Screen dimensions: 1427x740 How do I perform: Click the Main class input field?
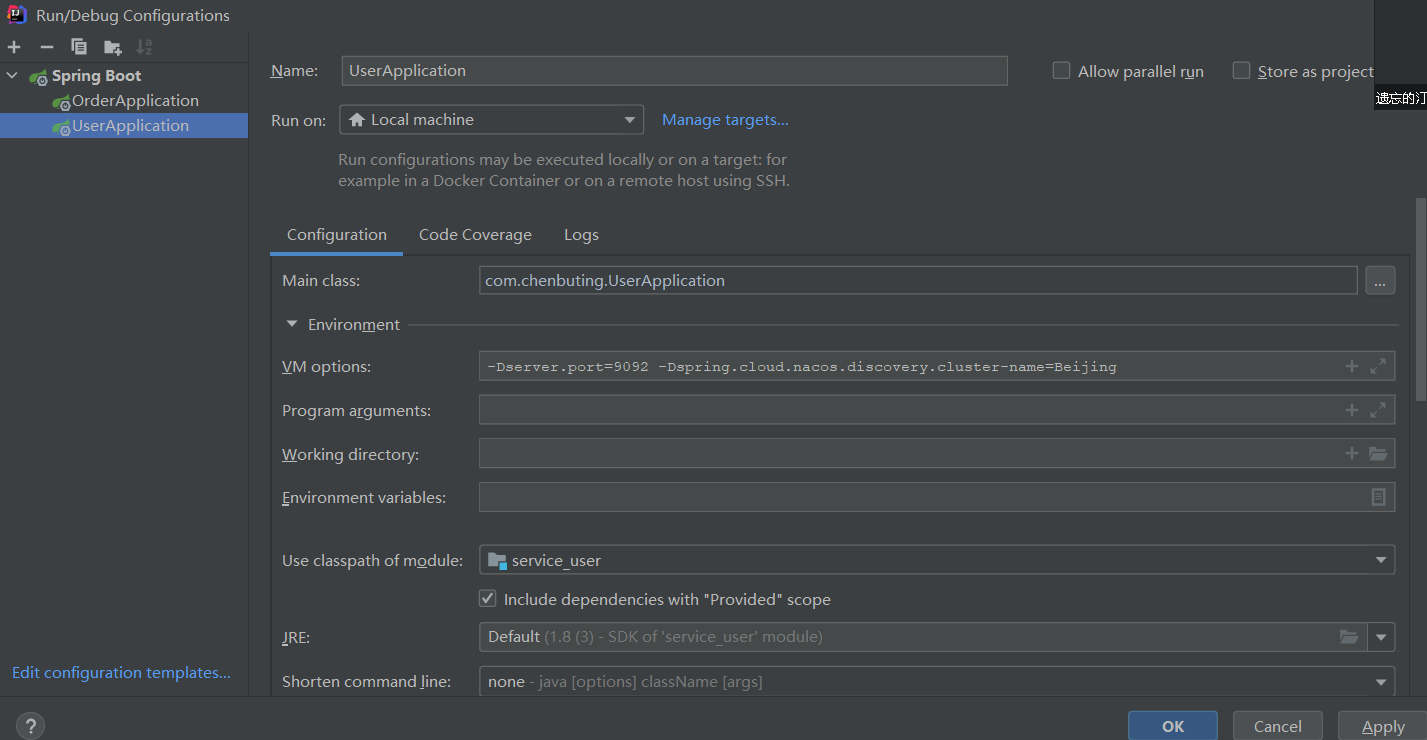click(918, 281)
